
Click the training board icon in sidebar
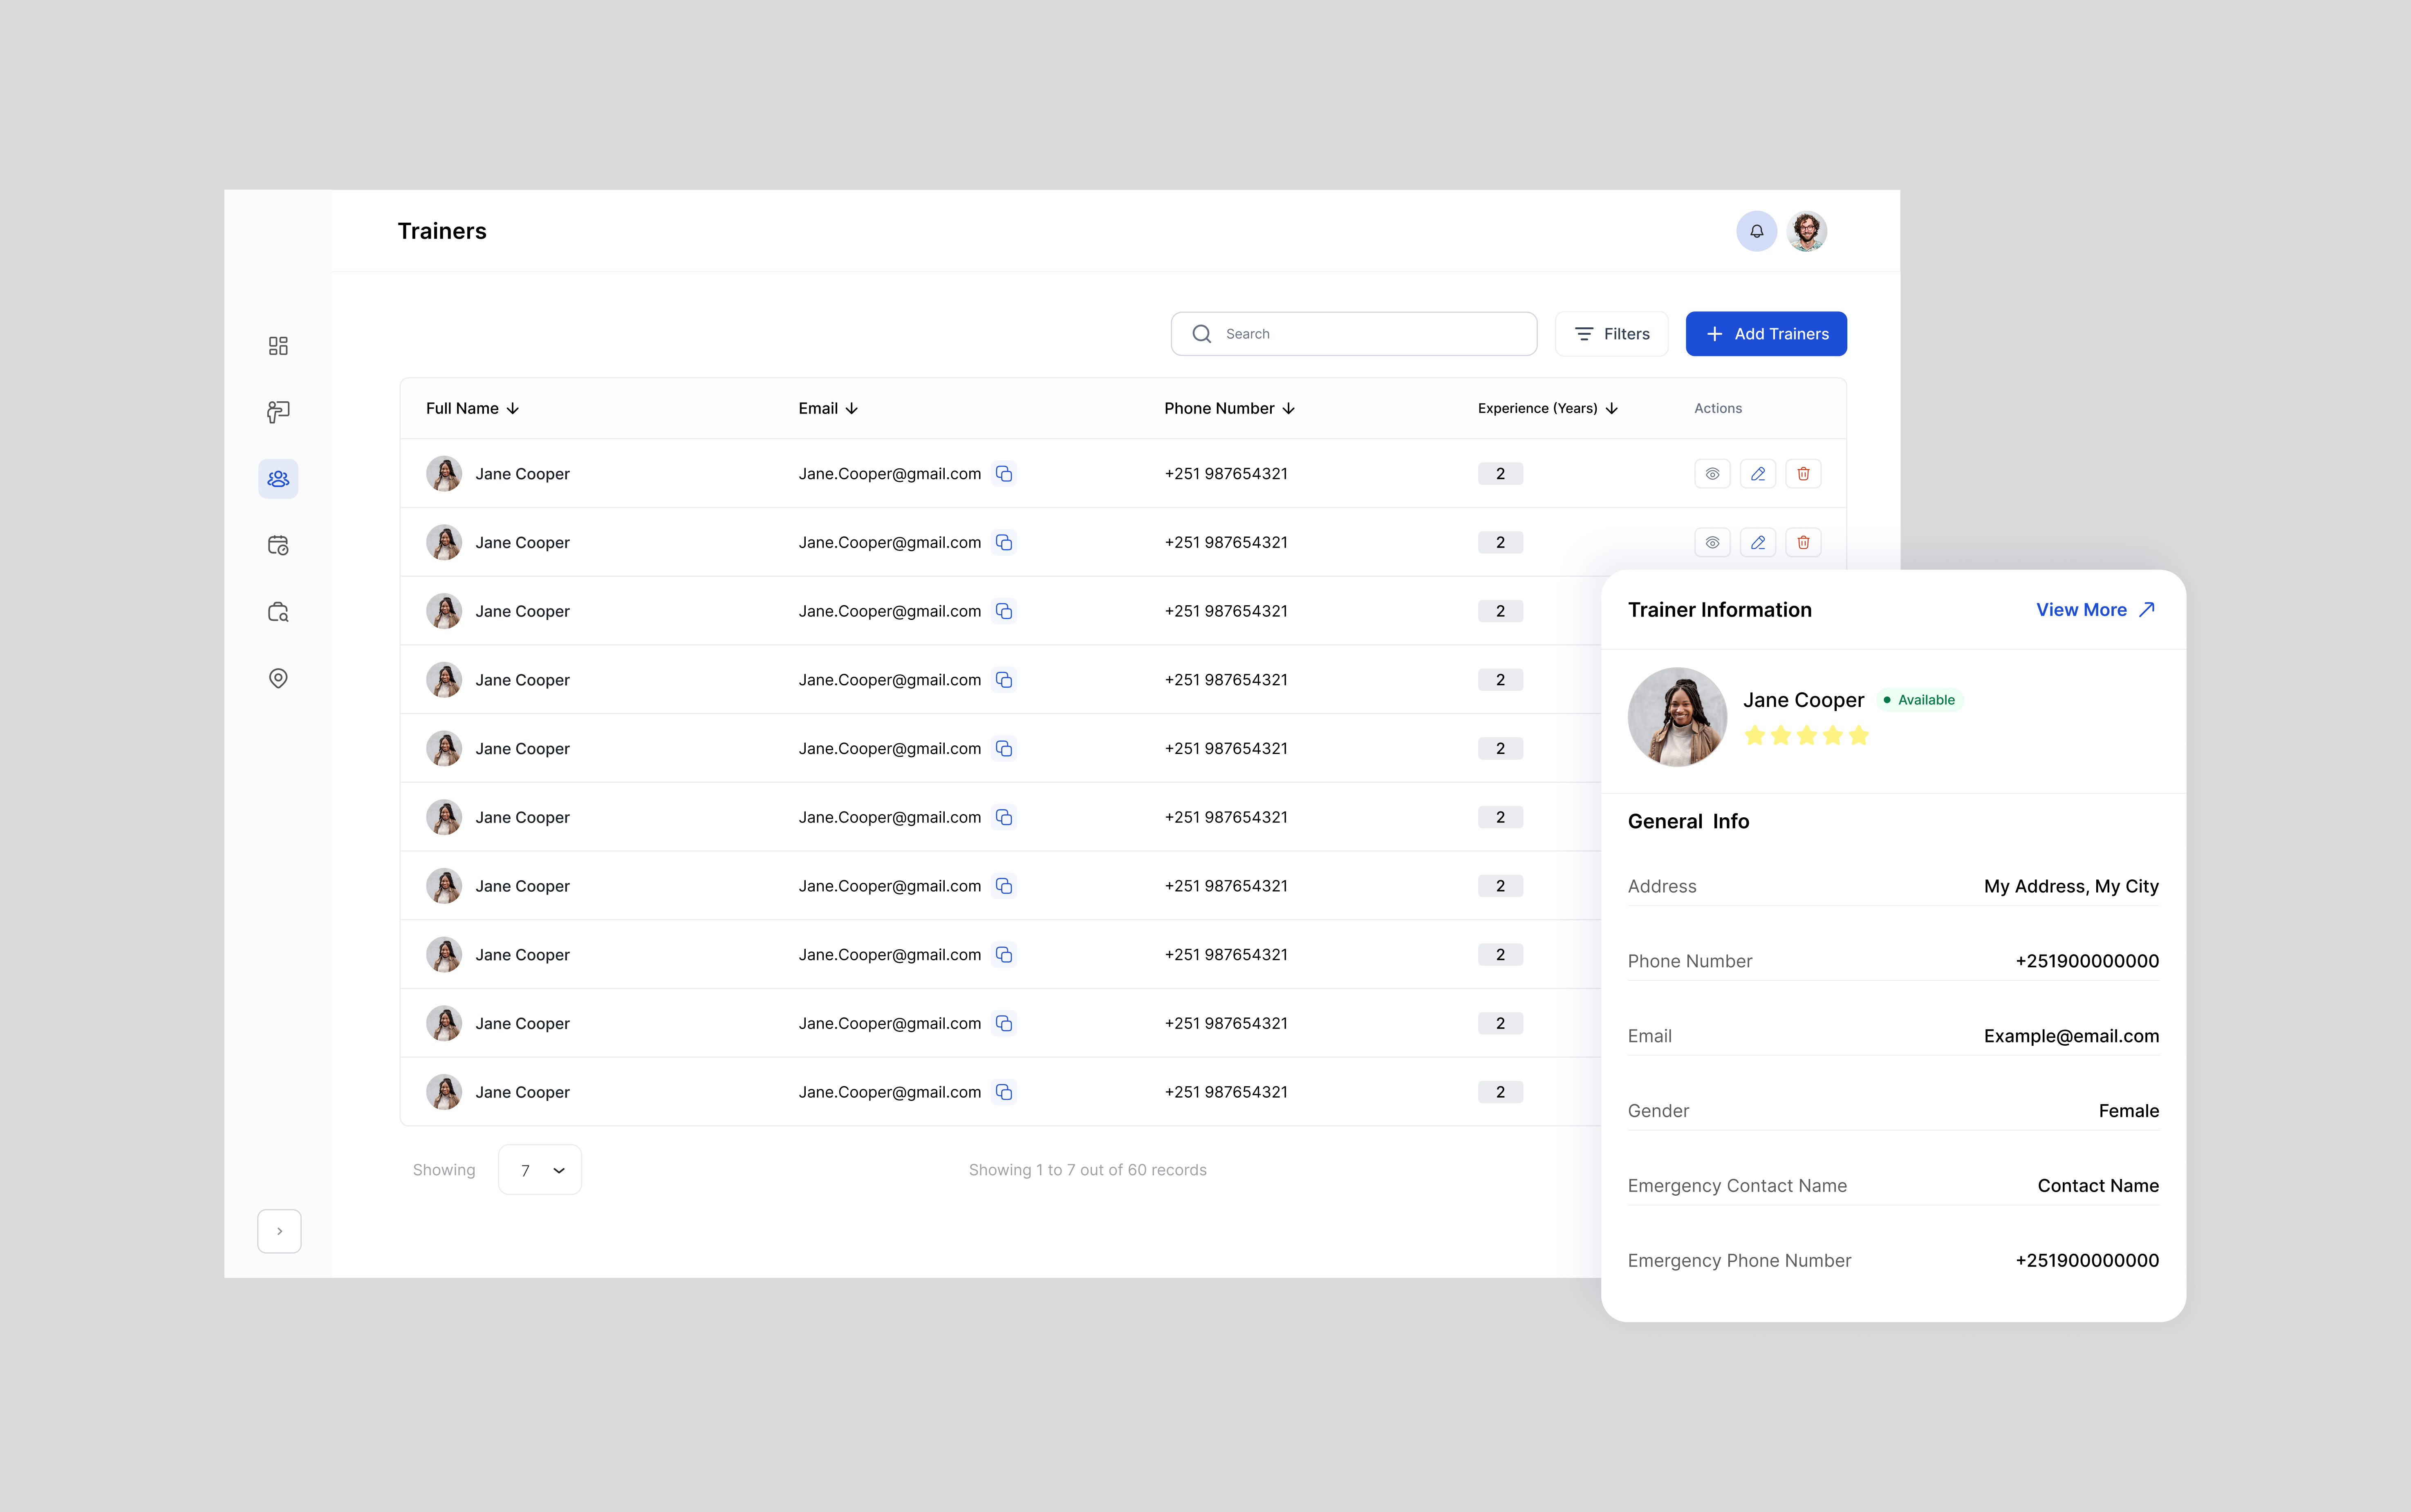[x=278, y=412]
